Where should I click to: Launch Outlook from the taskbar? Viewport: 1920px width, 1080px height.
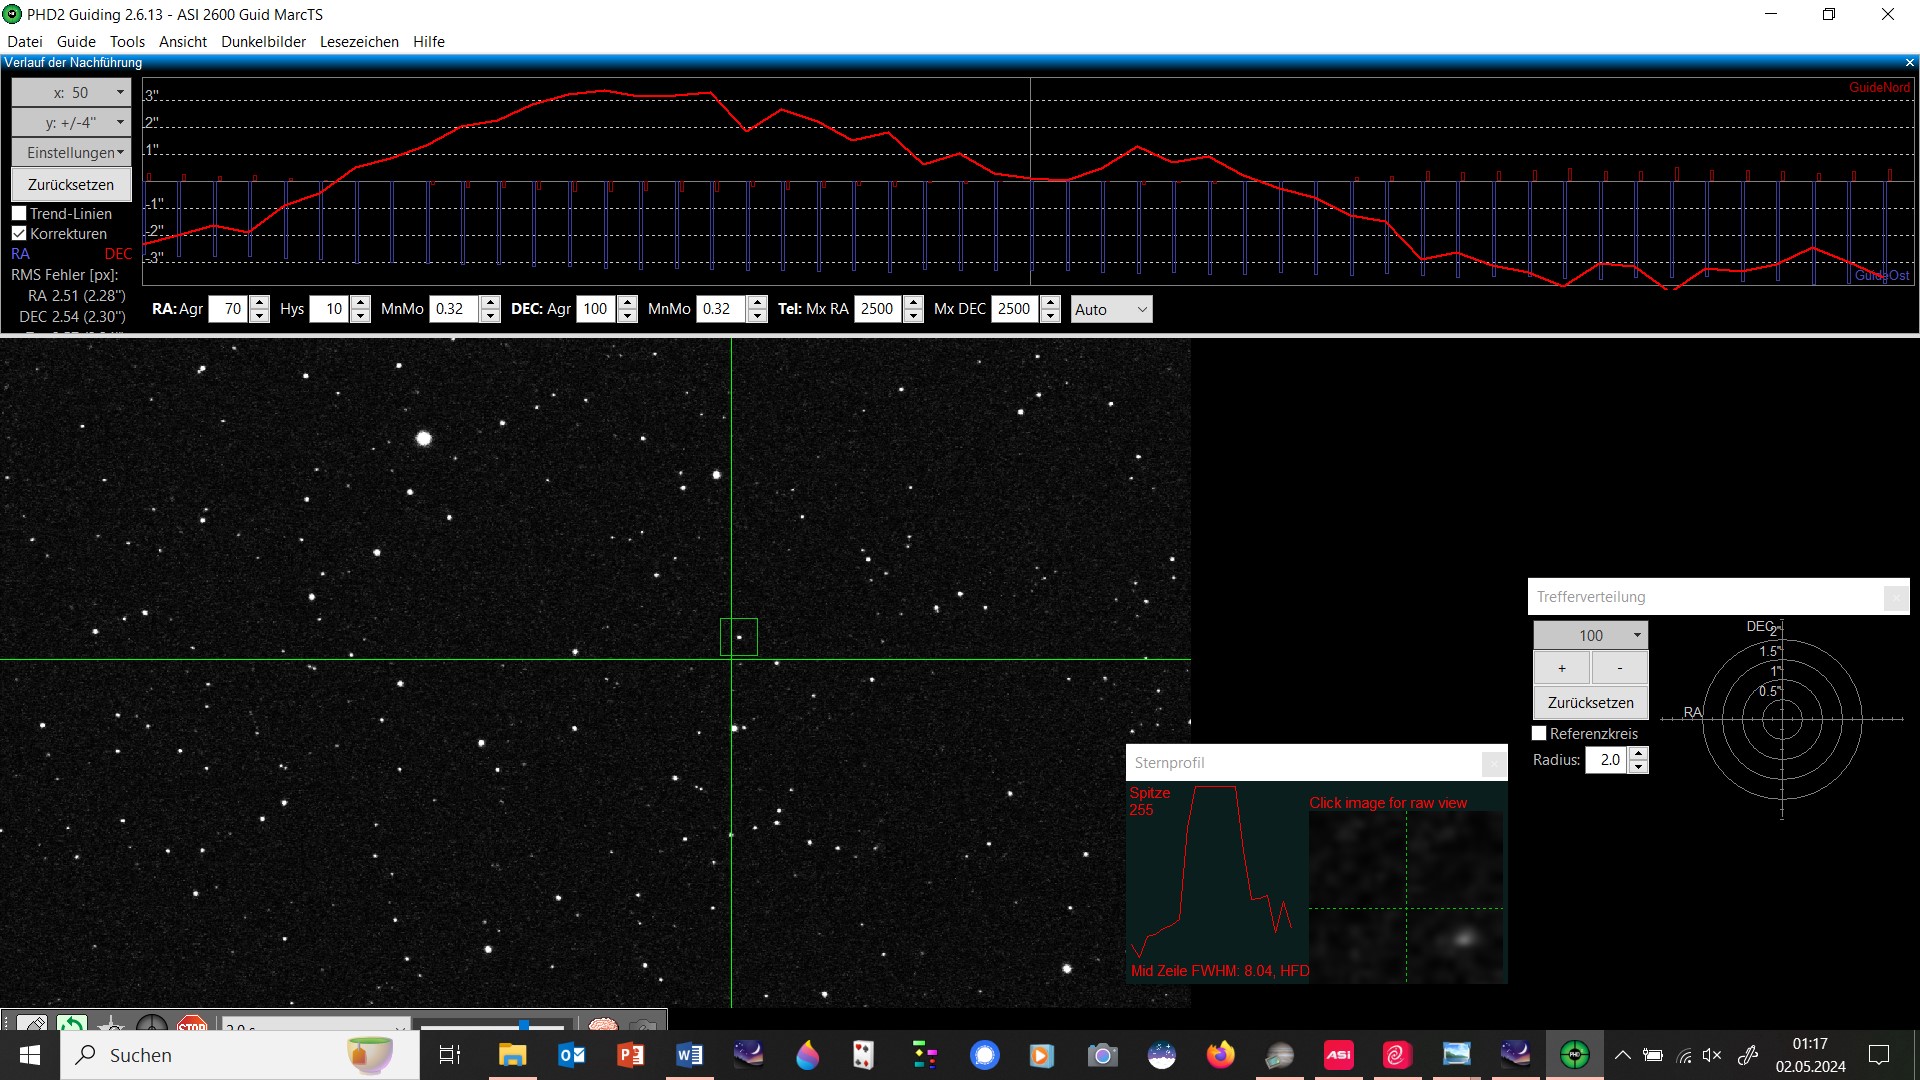(x=571, y=1055)
